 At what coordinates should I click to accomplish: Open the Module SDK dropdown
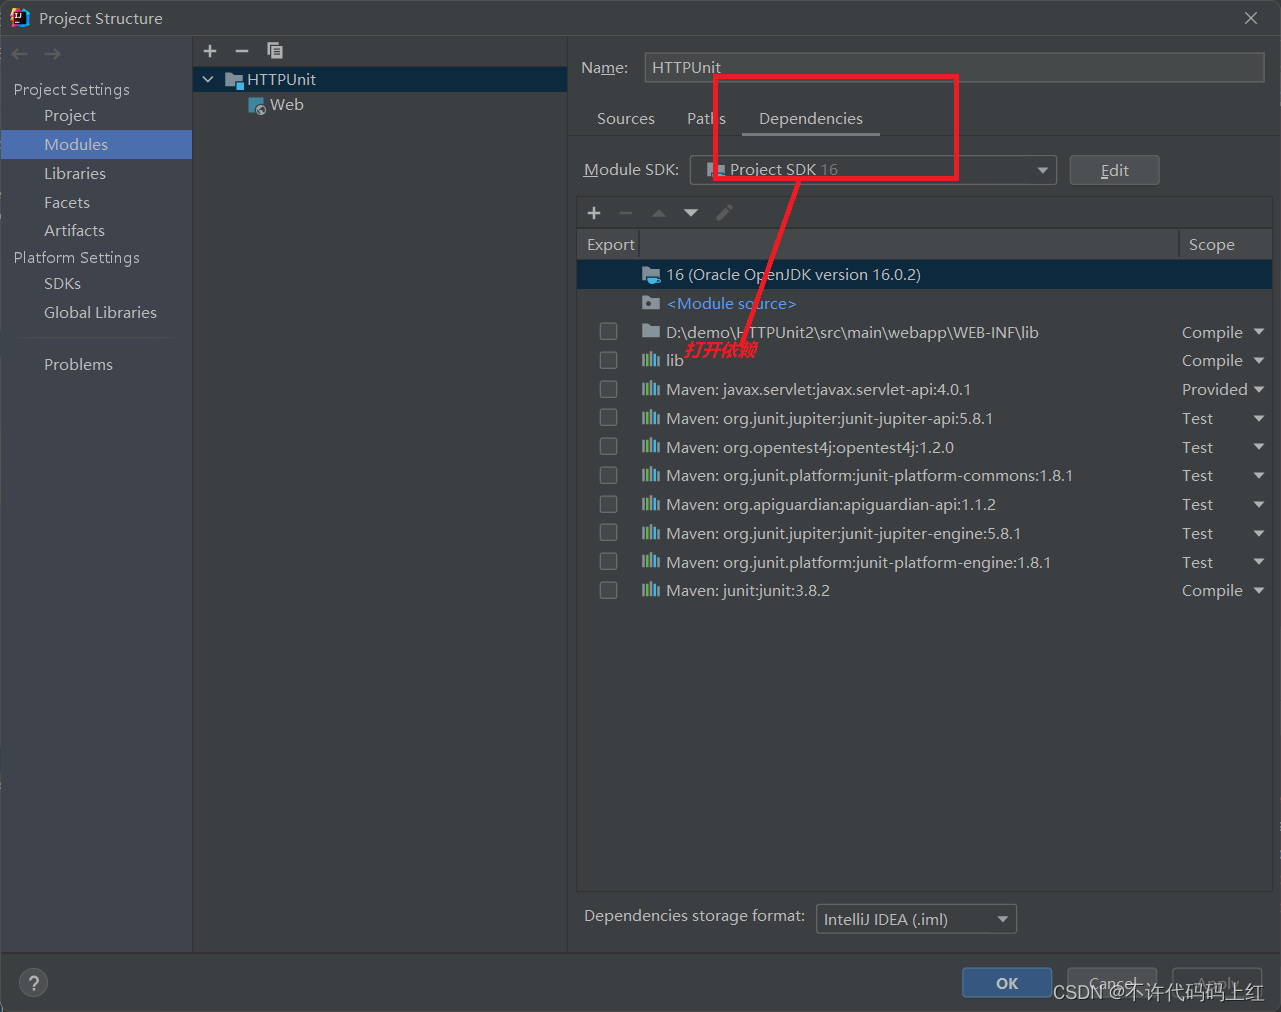point(873,170)
